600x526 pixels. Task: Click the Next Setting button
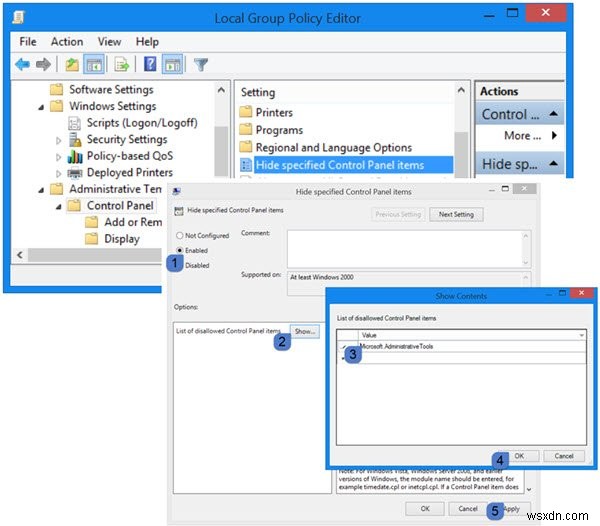click(x=456, y=214)
